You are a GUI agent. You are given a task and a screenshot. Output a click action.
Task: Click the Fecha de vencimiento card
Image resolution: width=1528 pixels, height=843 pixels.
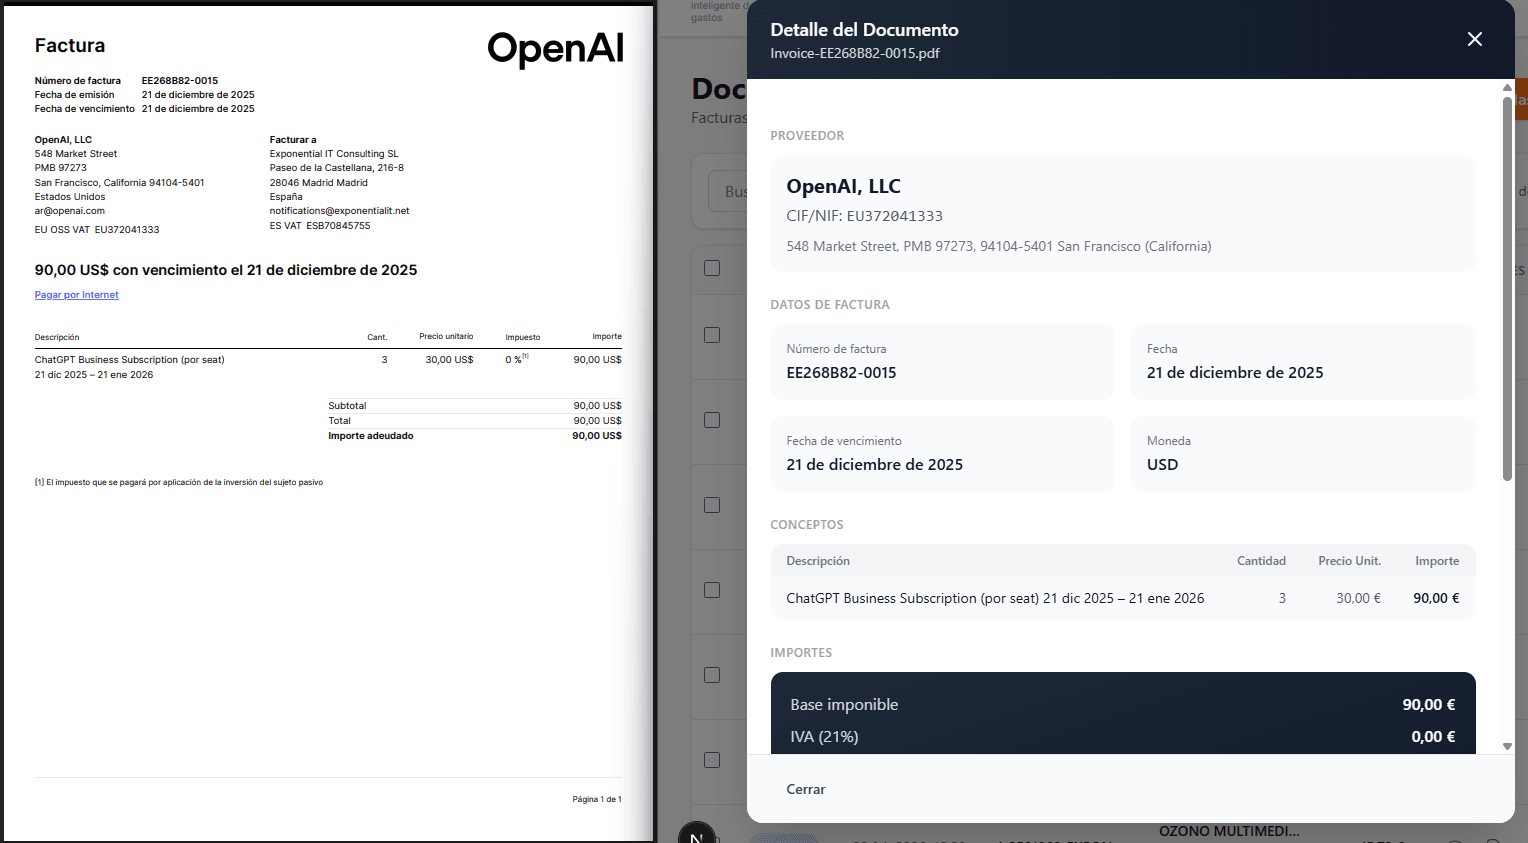click(x=942, y=454)
